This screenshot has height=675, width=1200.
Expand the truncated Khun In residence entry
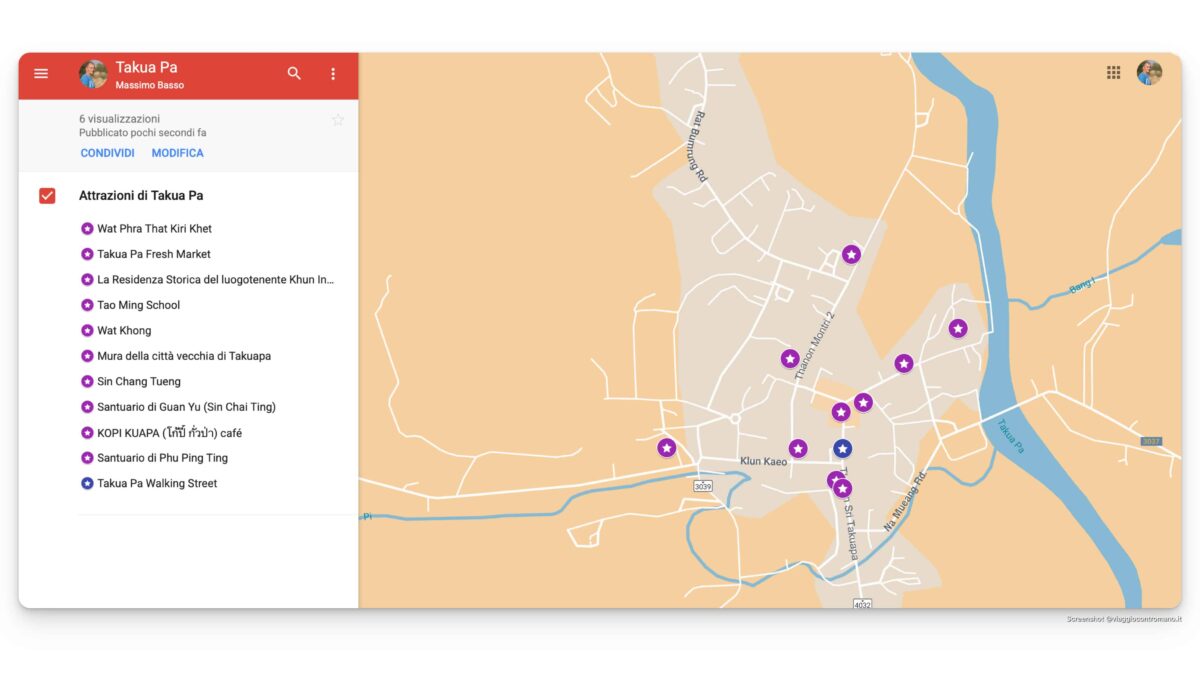213,279
